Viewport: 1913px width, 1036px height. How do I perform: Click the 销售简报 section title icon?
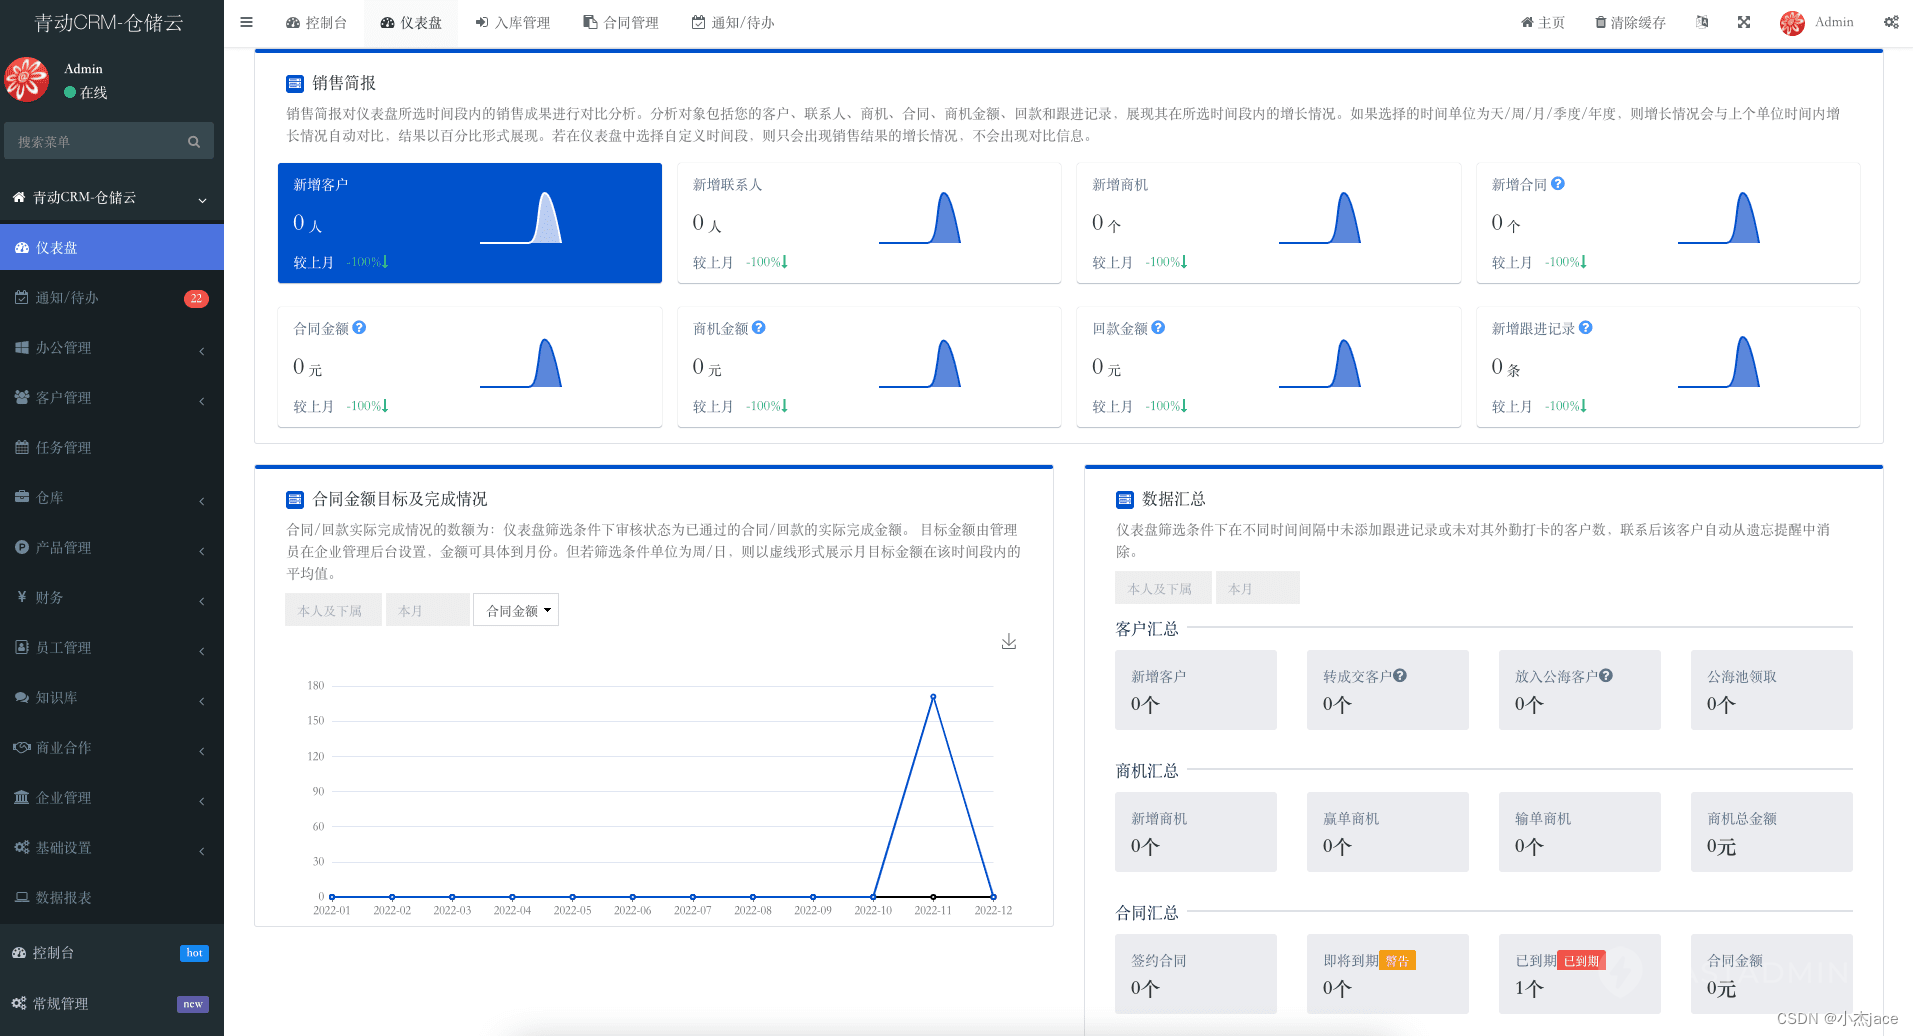(x=295, y=83)
